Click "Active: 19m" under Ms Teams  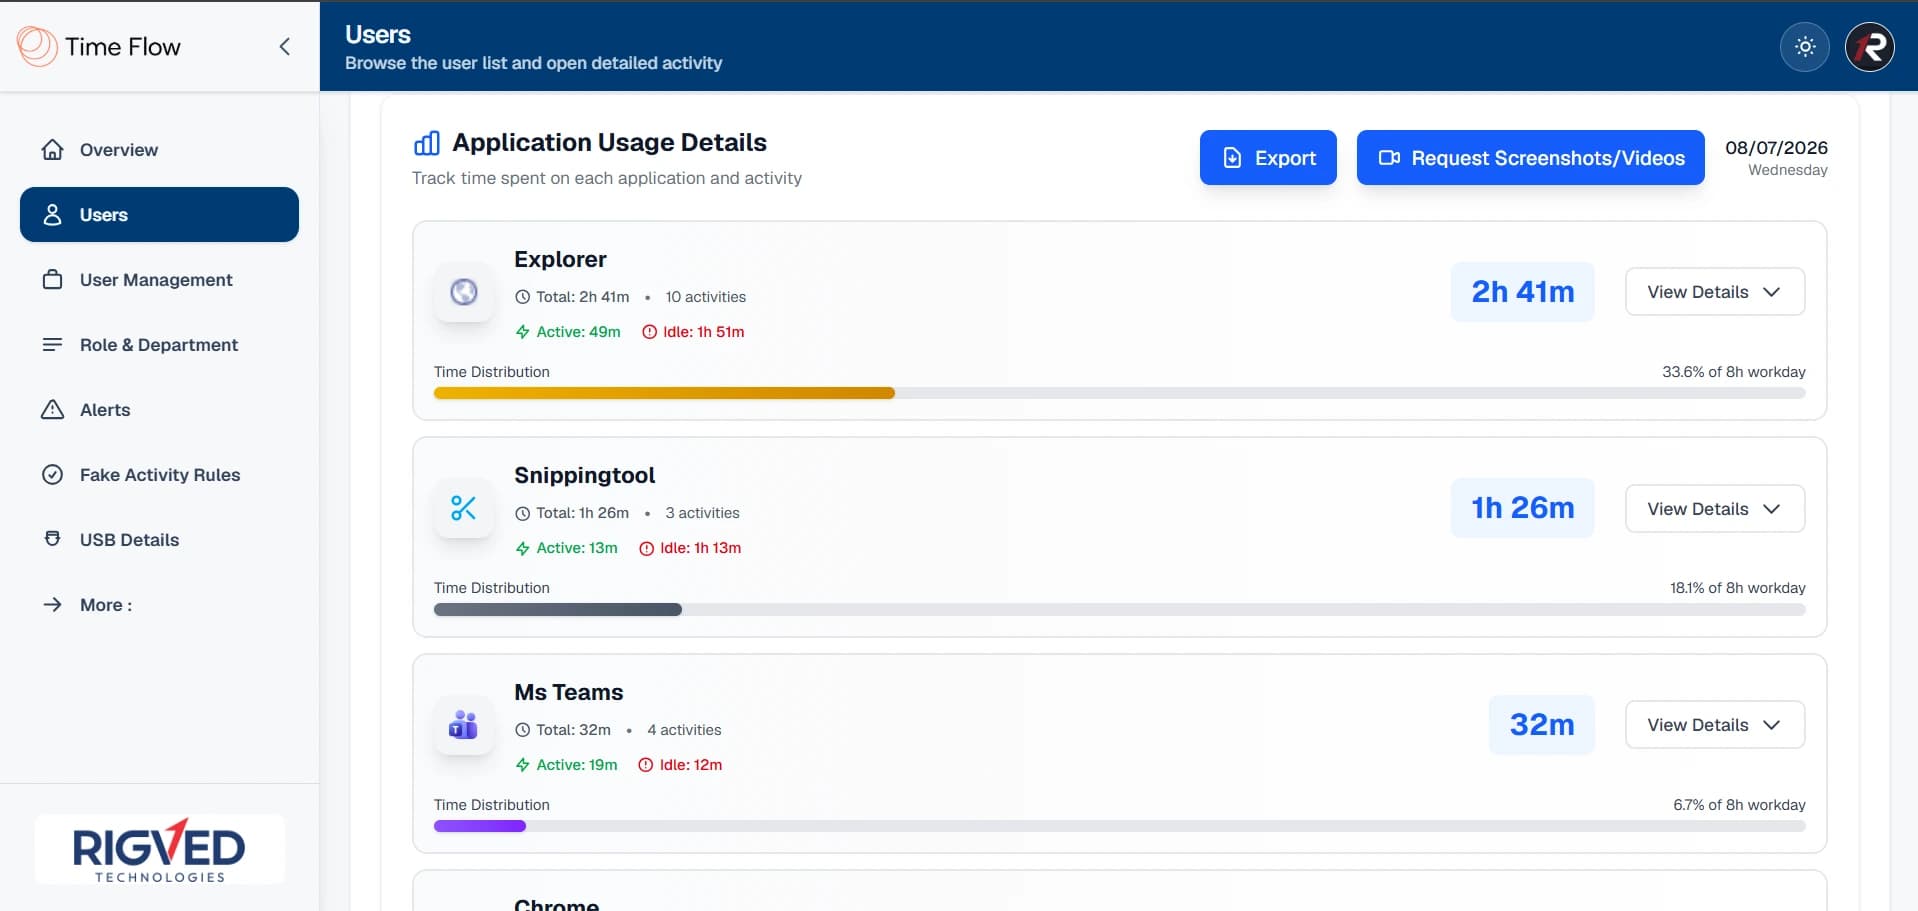tap(567, 765)
